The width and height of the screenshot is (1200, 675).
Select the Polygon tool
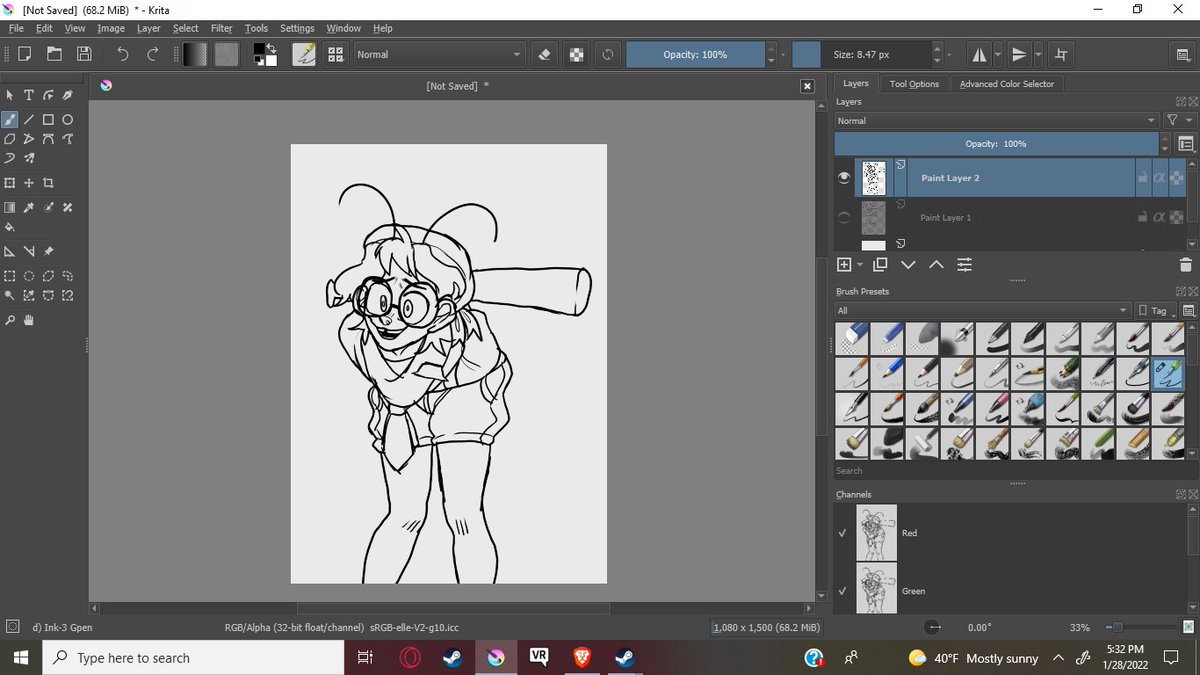click(x=9, y=139)
